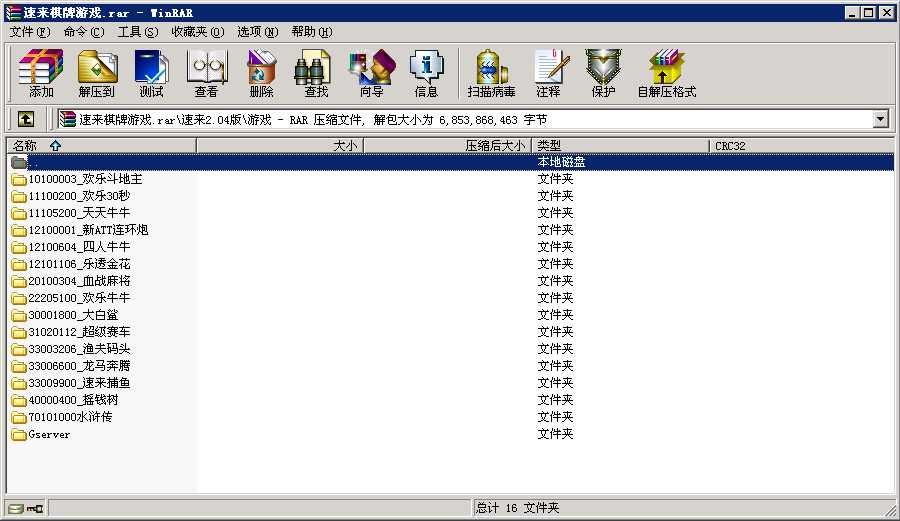Open the View (查看) toolbar icon
Viewport: 900px width, 521px height.
[x=206, y=73]
